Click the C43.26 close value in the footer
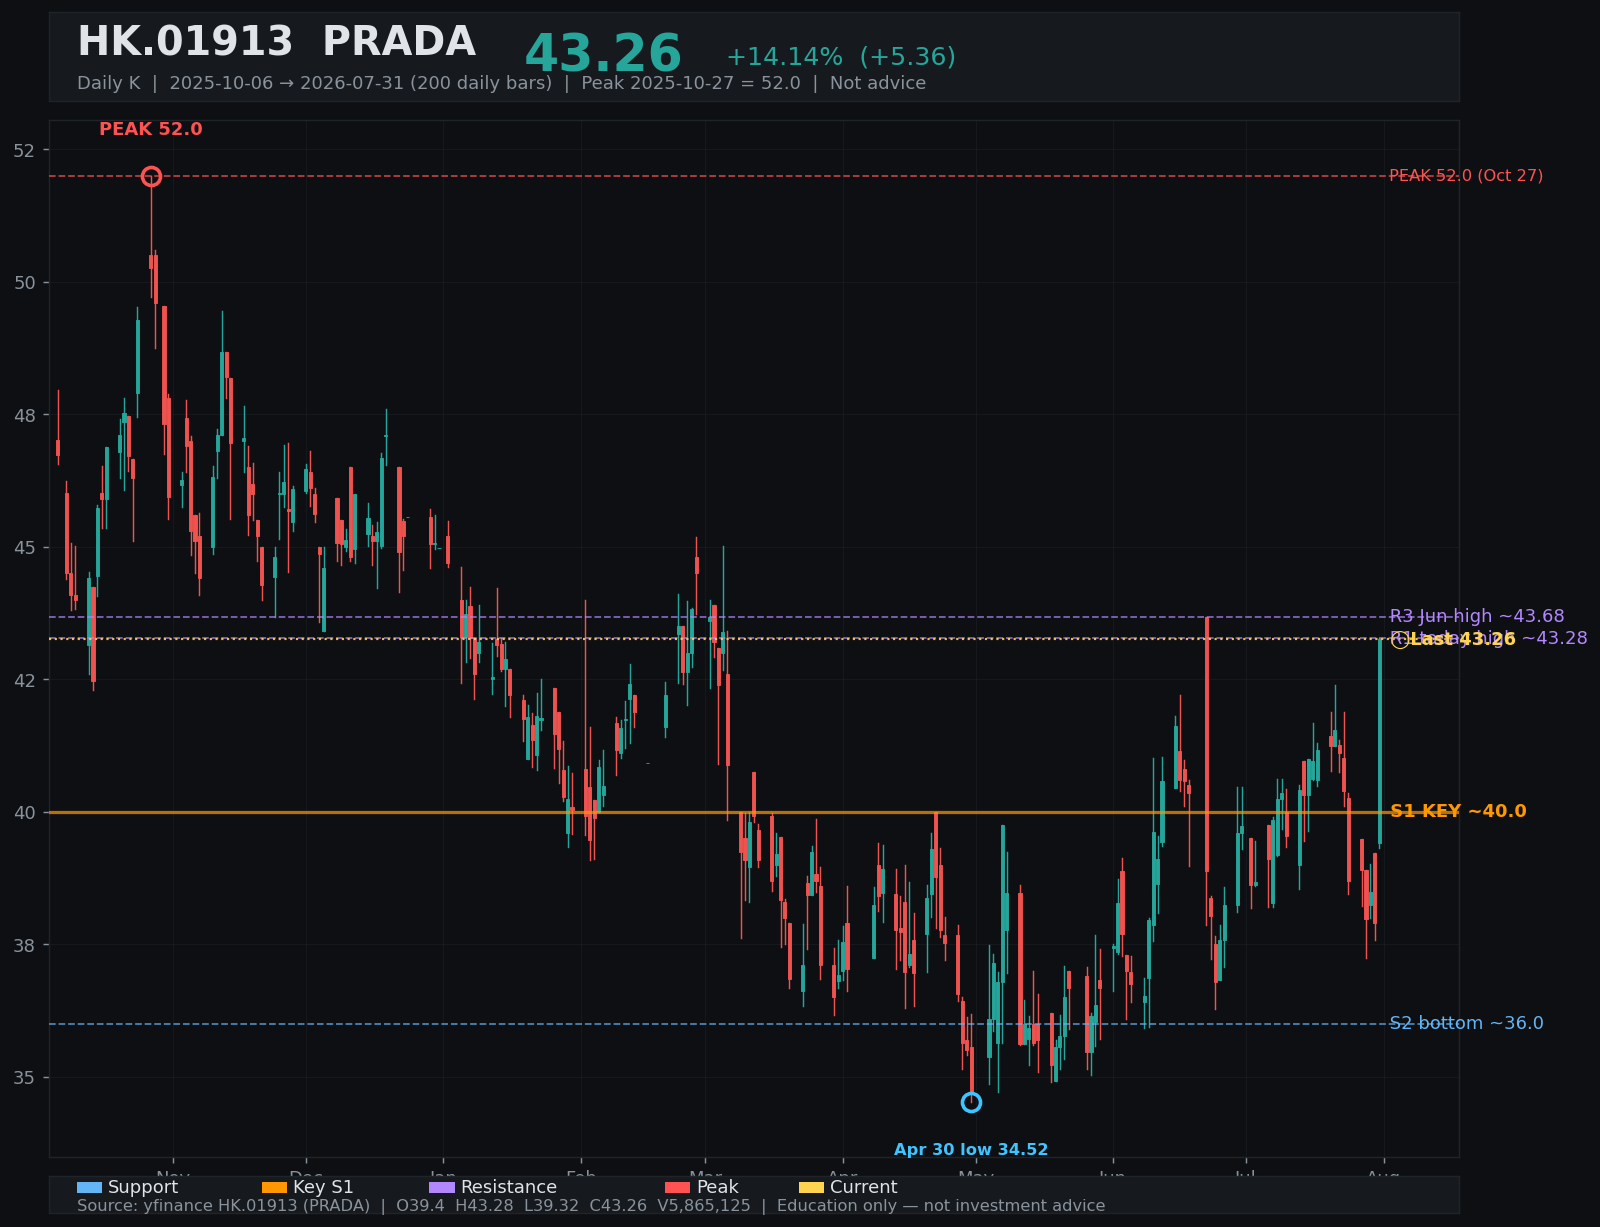The width and height of the screenshot is (1600, 1227). [618, 1206]
